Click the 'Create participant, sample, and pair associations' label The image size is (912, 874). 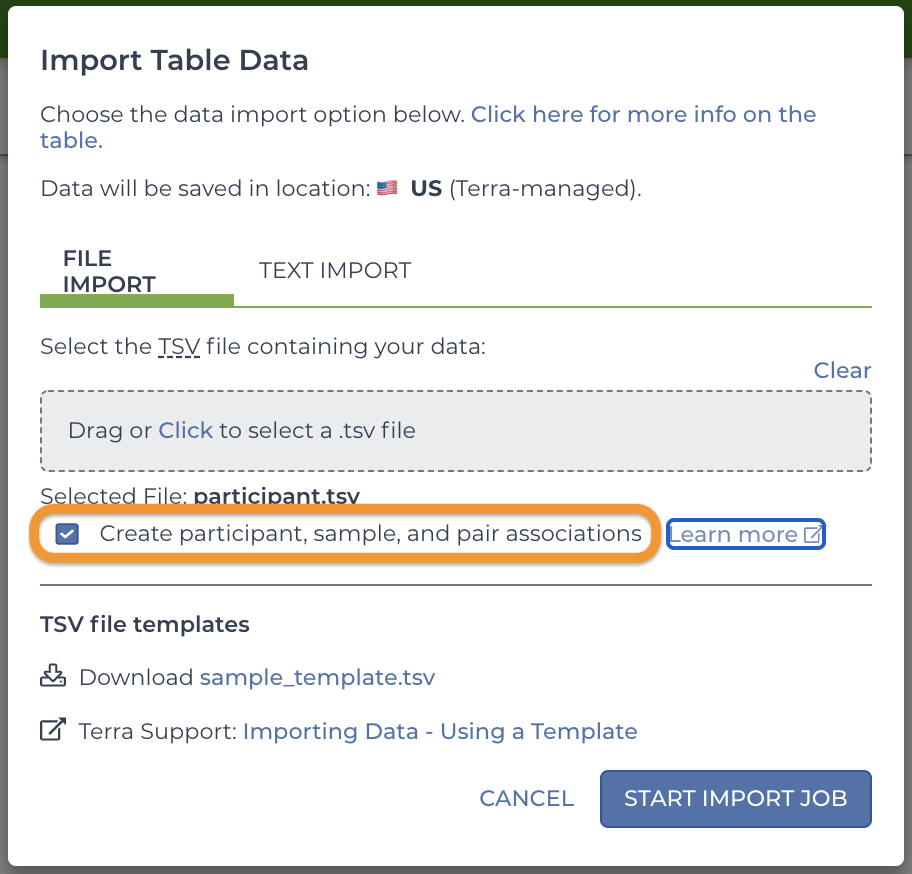(x=370, y=533)
